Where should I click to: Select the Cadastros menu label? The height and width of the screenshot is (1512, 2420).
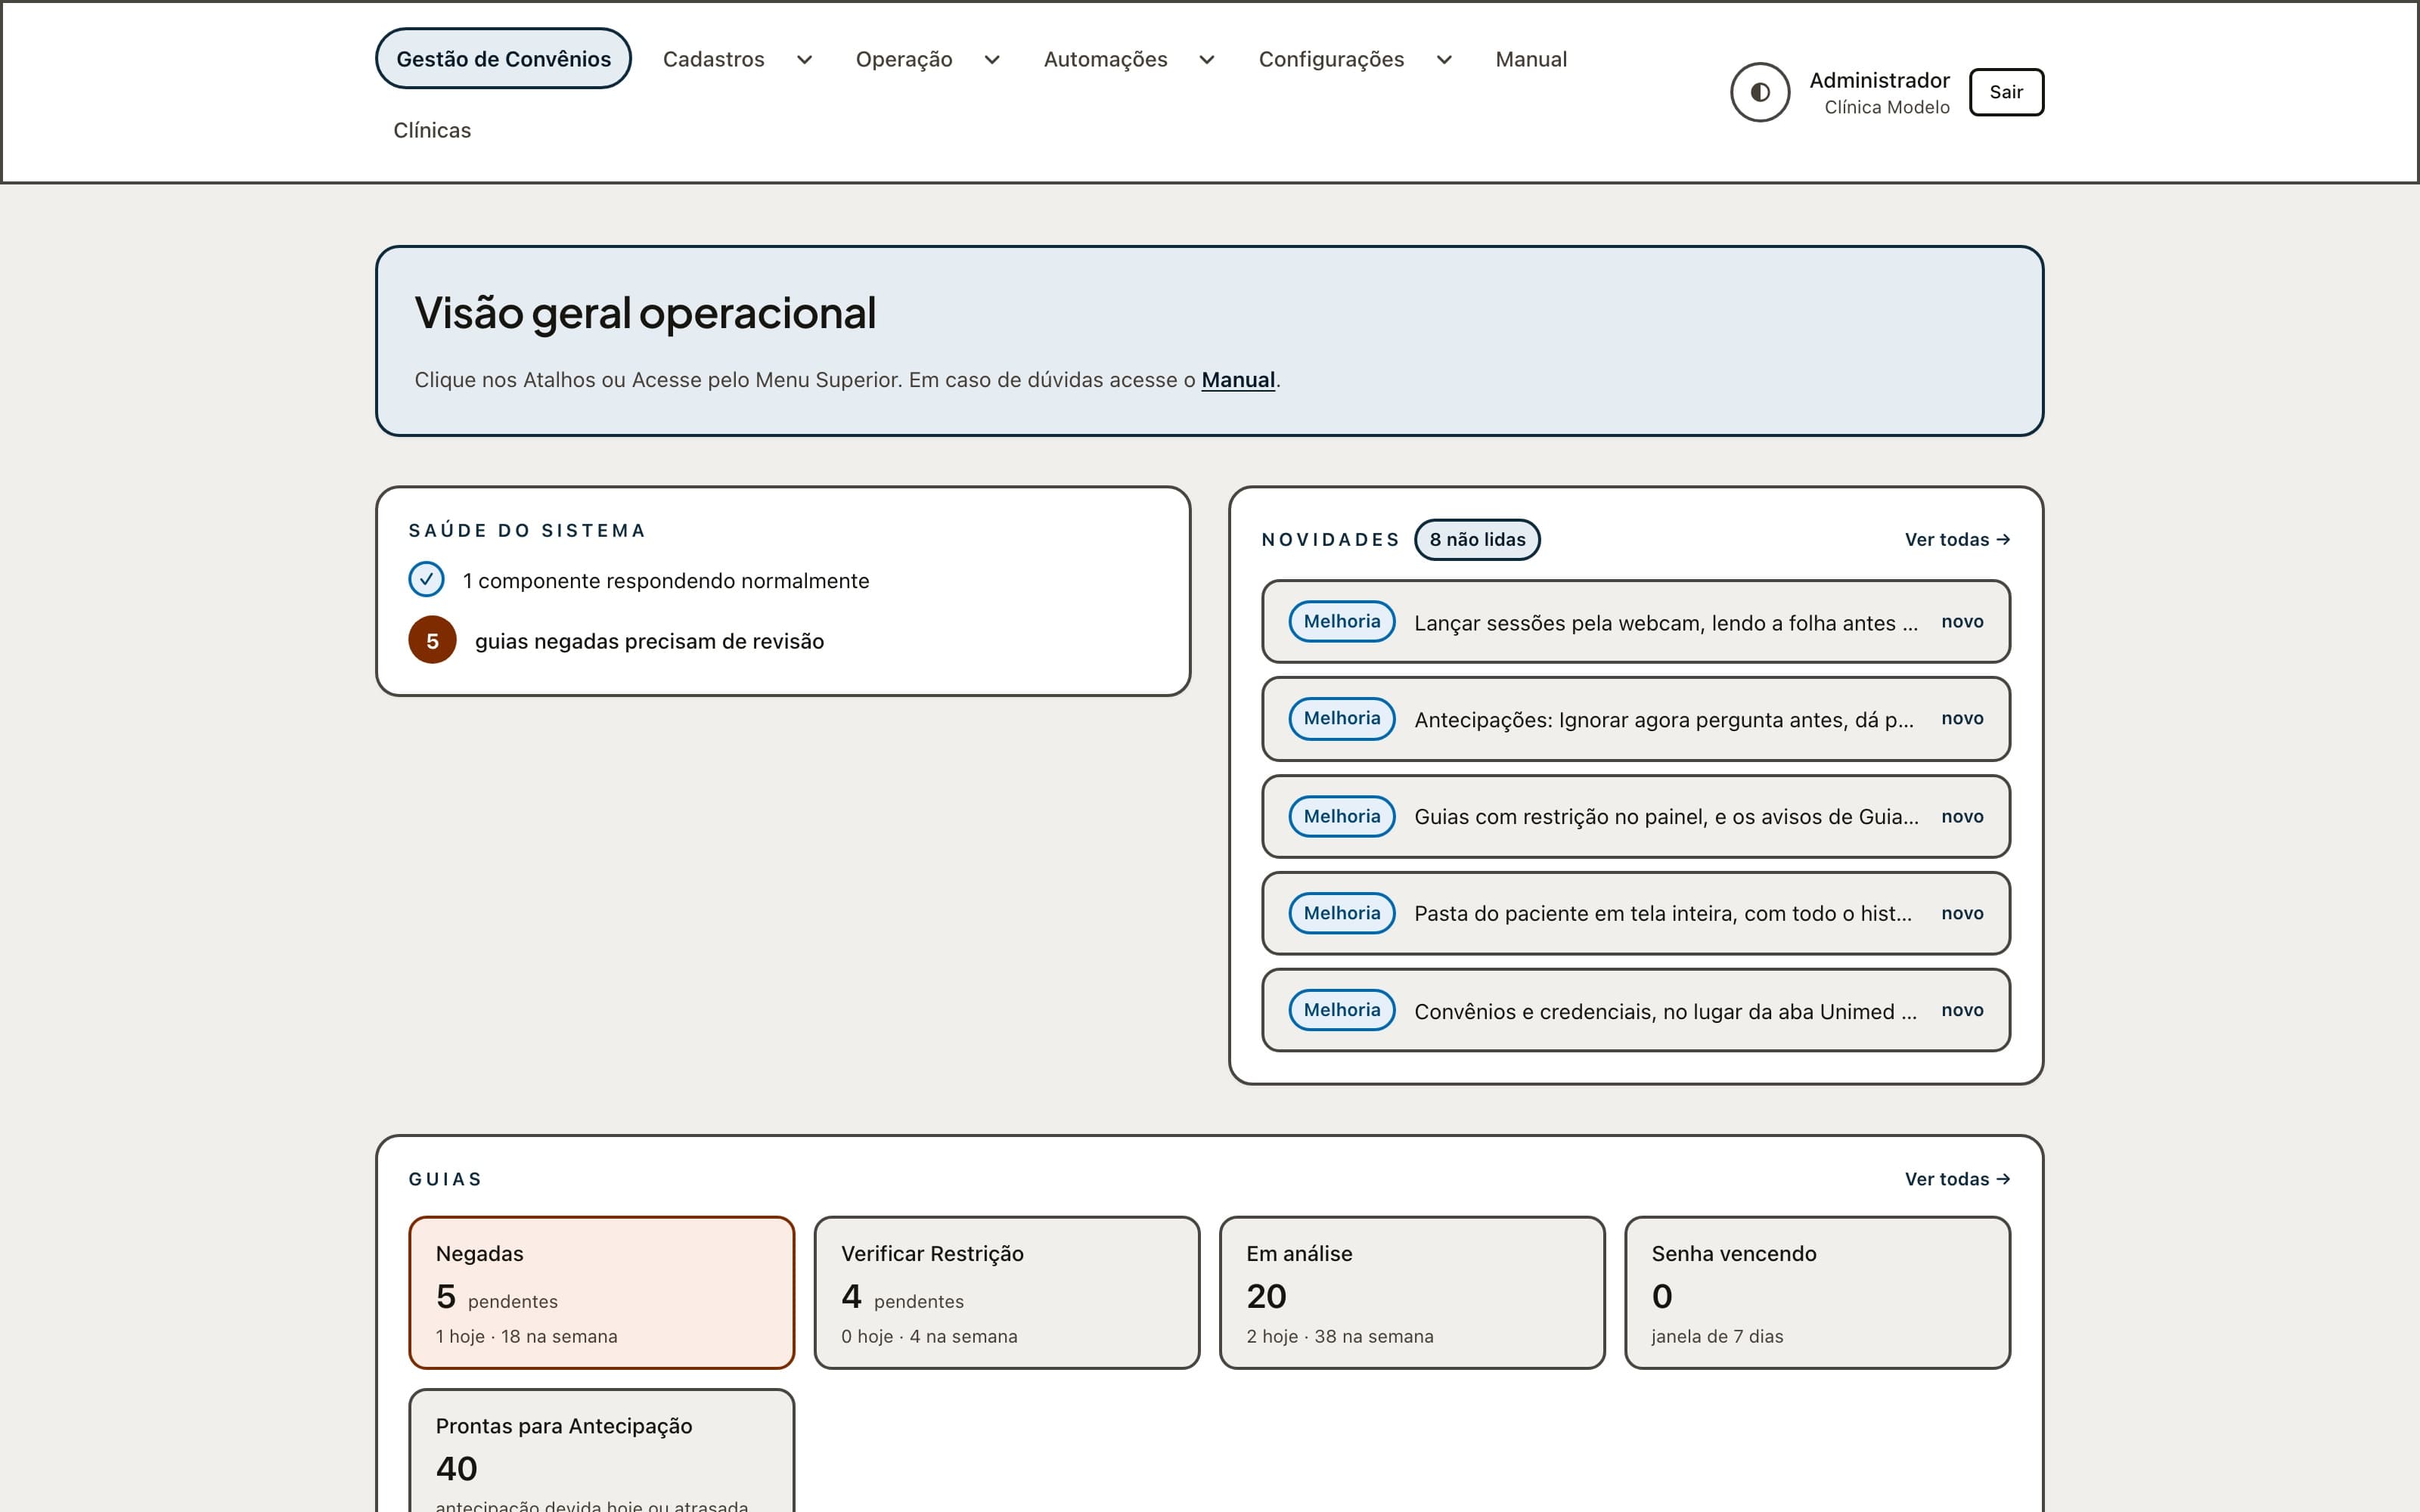click(x=713, y=59)
